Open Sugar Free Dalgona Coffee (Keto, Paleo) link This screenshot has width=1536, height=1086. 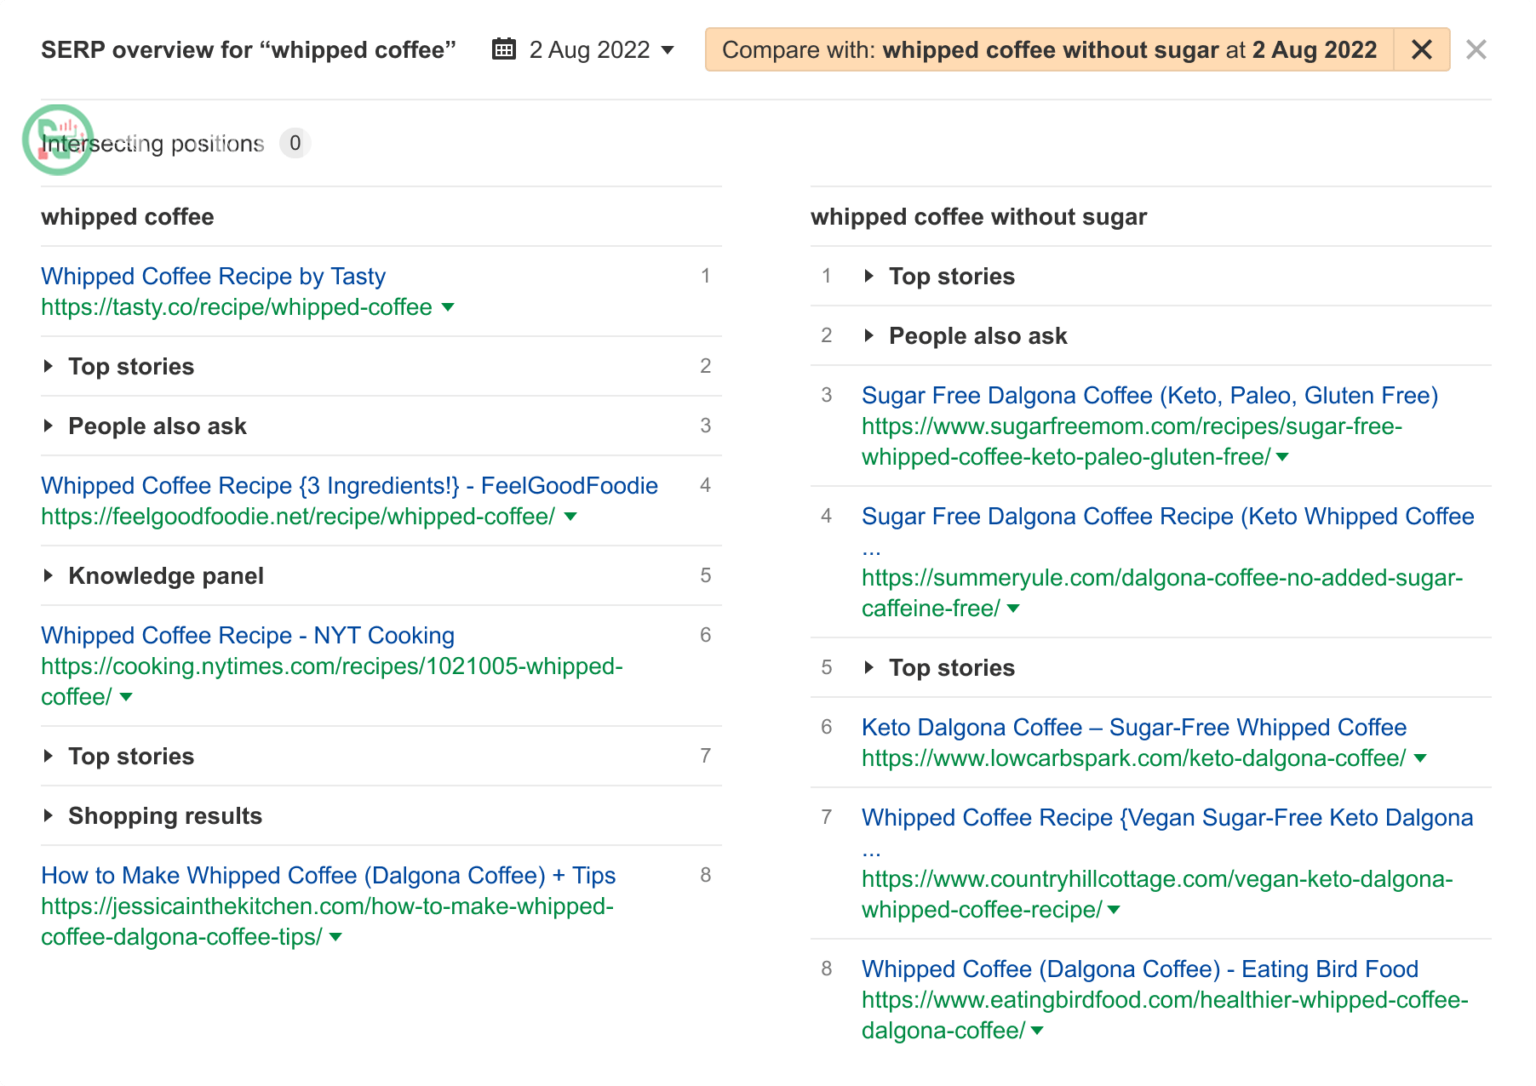pyautogui.click(x=1150, y=395)
